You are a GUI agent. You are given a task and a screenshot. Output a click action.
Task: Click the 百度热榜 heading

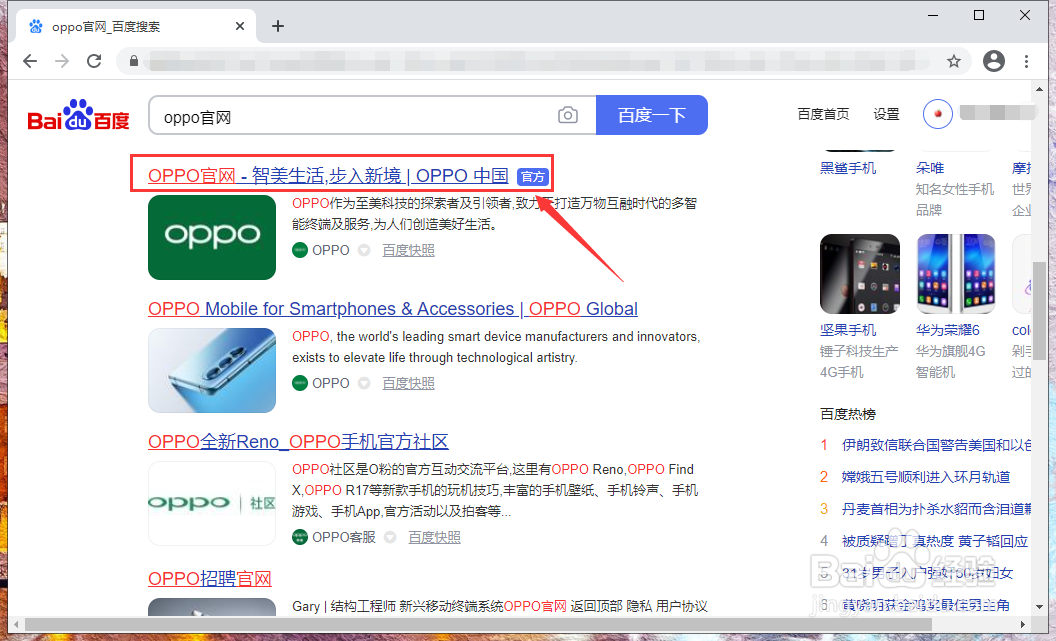pos(848,414)
